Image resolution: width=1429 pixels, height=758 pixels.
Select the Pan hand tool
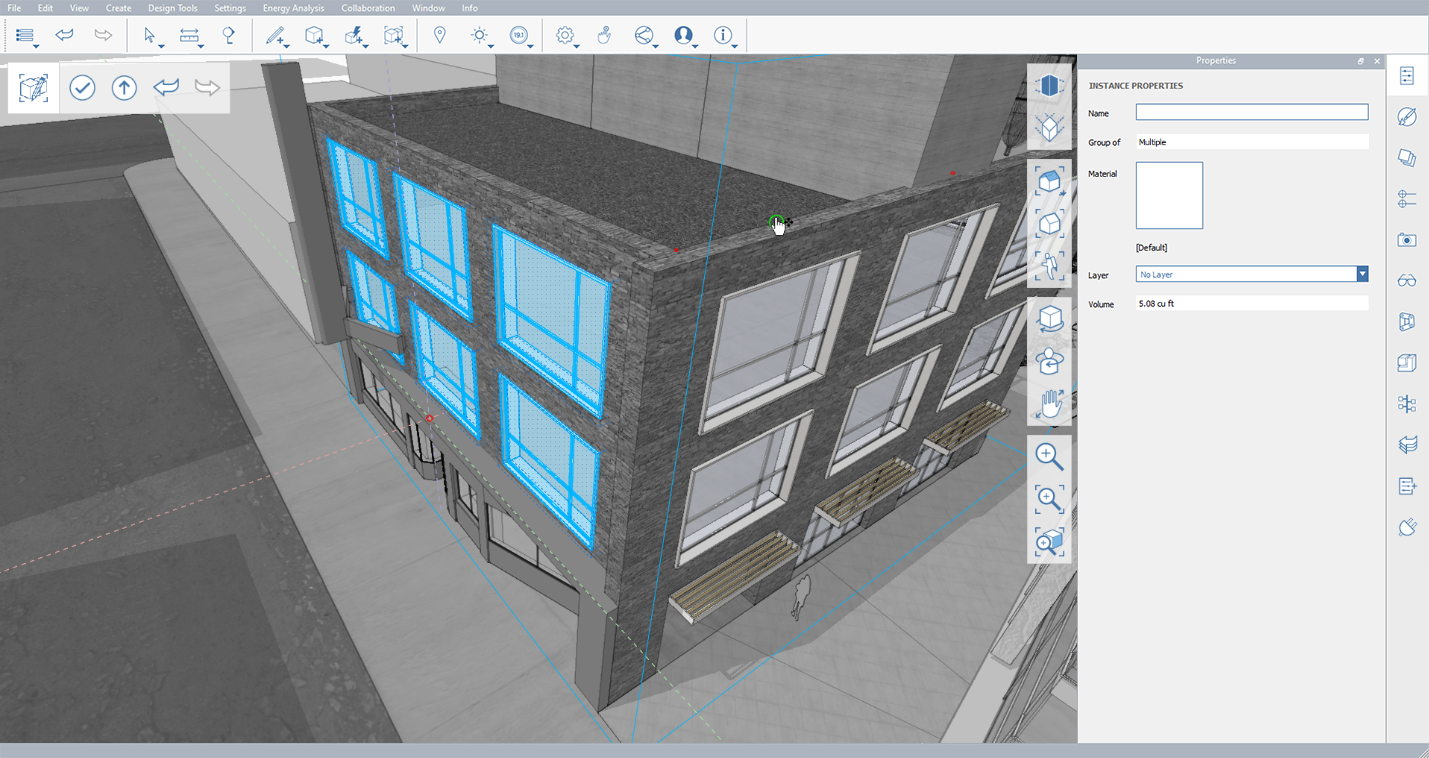tap(1049, 404)
